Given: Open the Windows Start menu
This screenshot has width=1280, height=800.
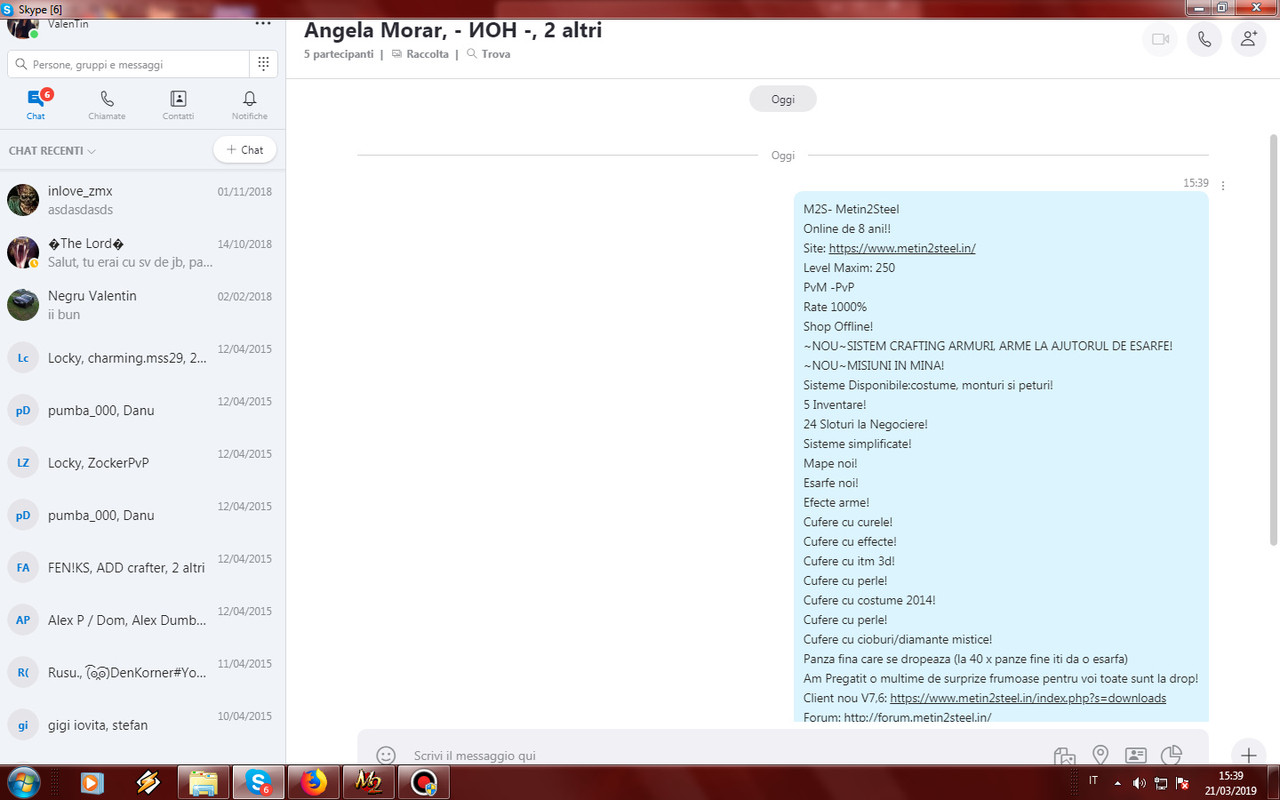Looking at the screenshot, I should (23, 782).
